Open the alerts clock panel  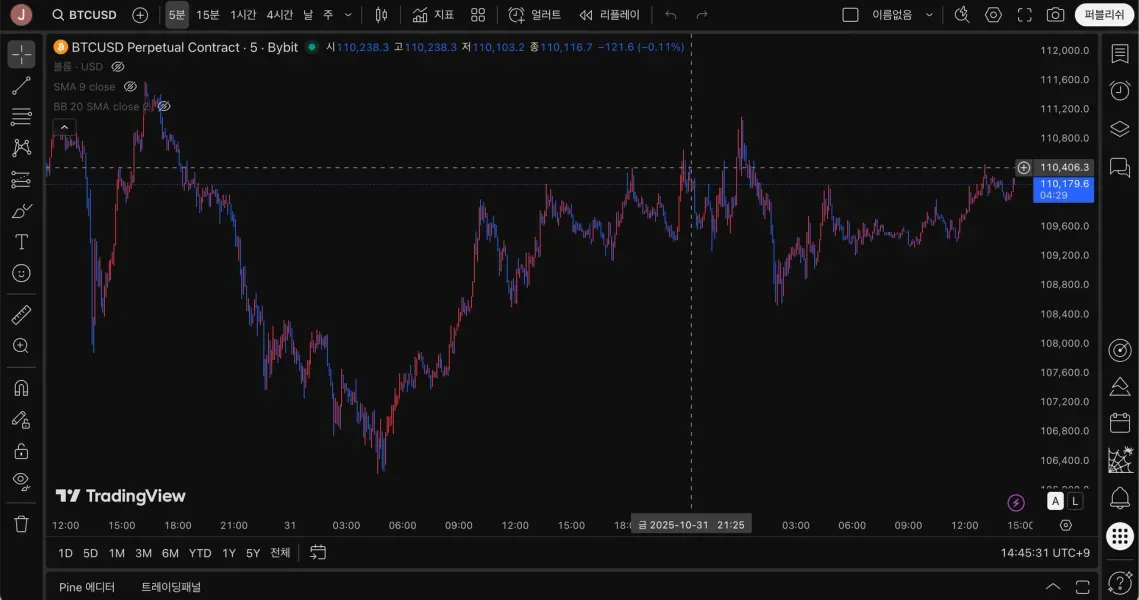(x=1119, y=90)
